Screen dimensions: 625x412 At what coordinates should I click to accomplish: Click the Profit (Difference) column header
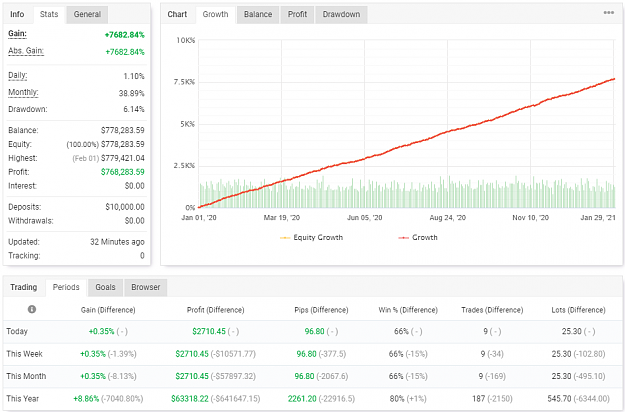coord(216,310)
